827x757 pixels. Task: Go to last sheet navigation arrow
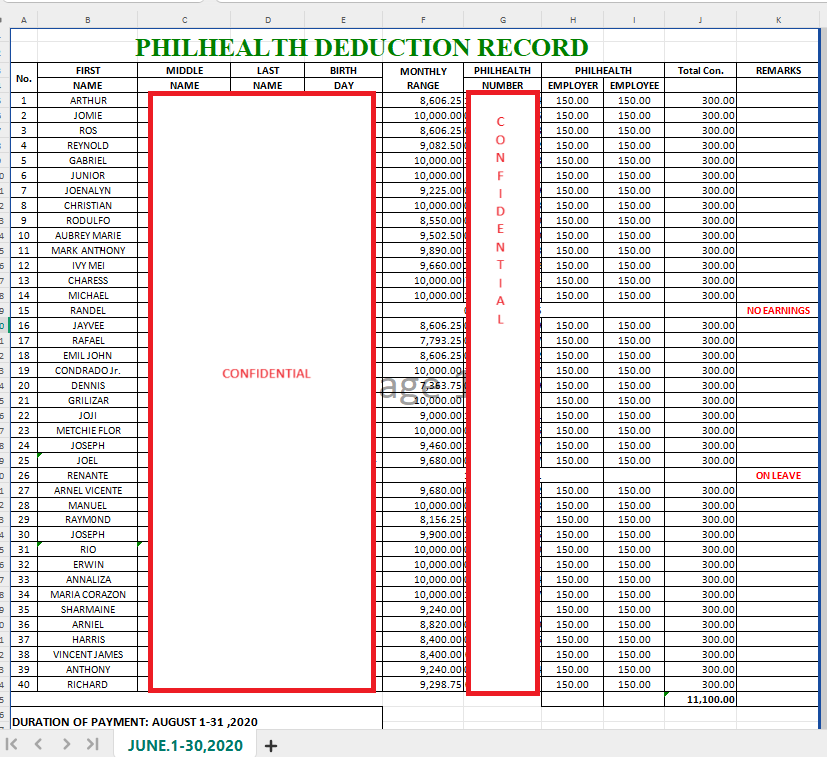pyautogui.click(x=93, y=744)
